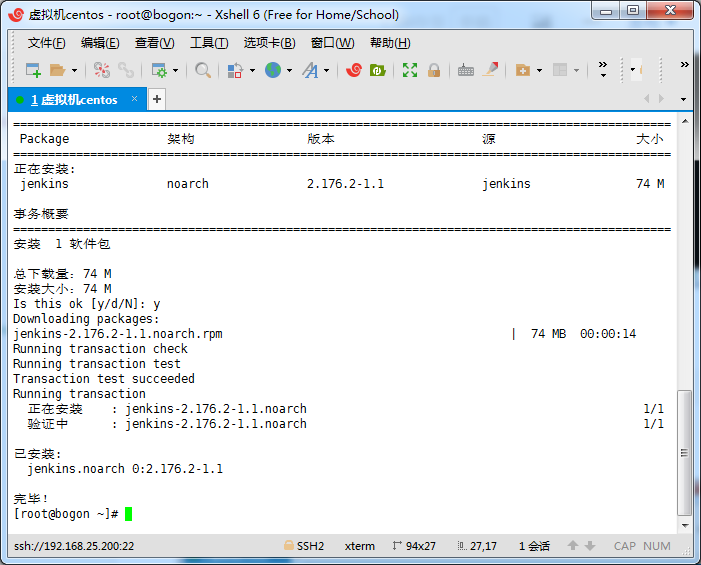The width and height of the screenshot is (701, 565).
Task: Click the terminal scrollbar down arrow
Action: [x=685, y=526]
